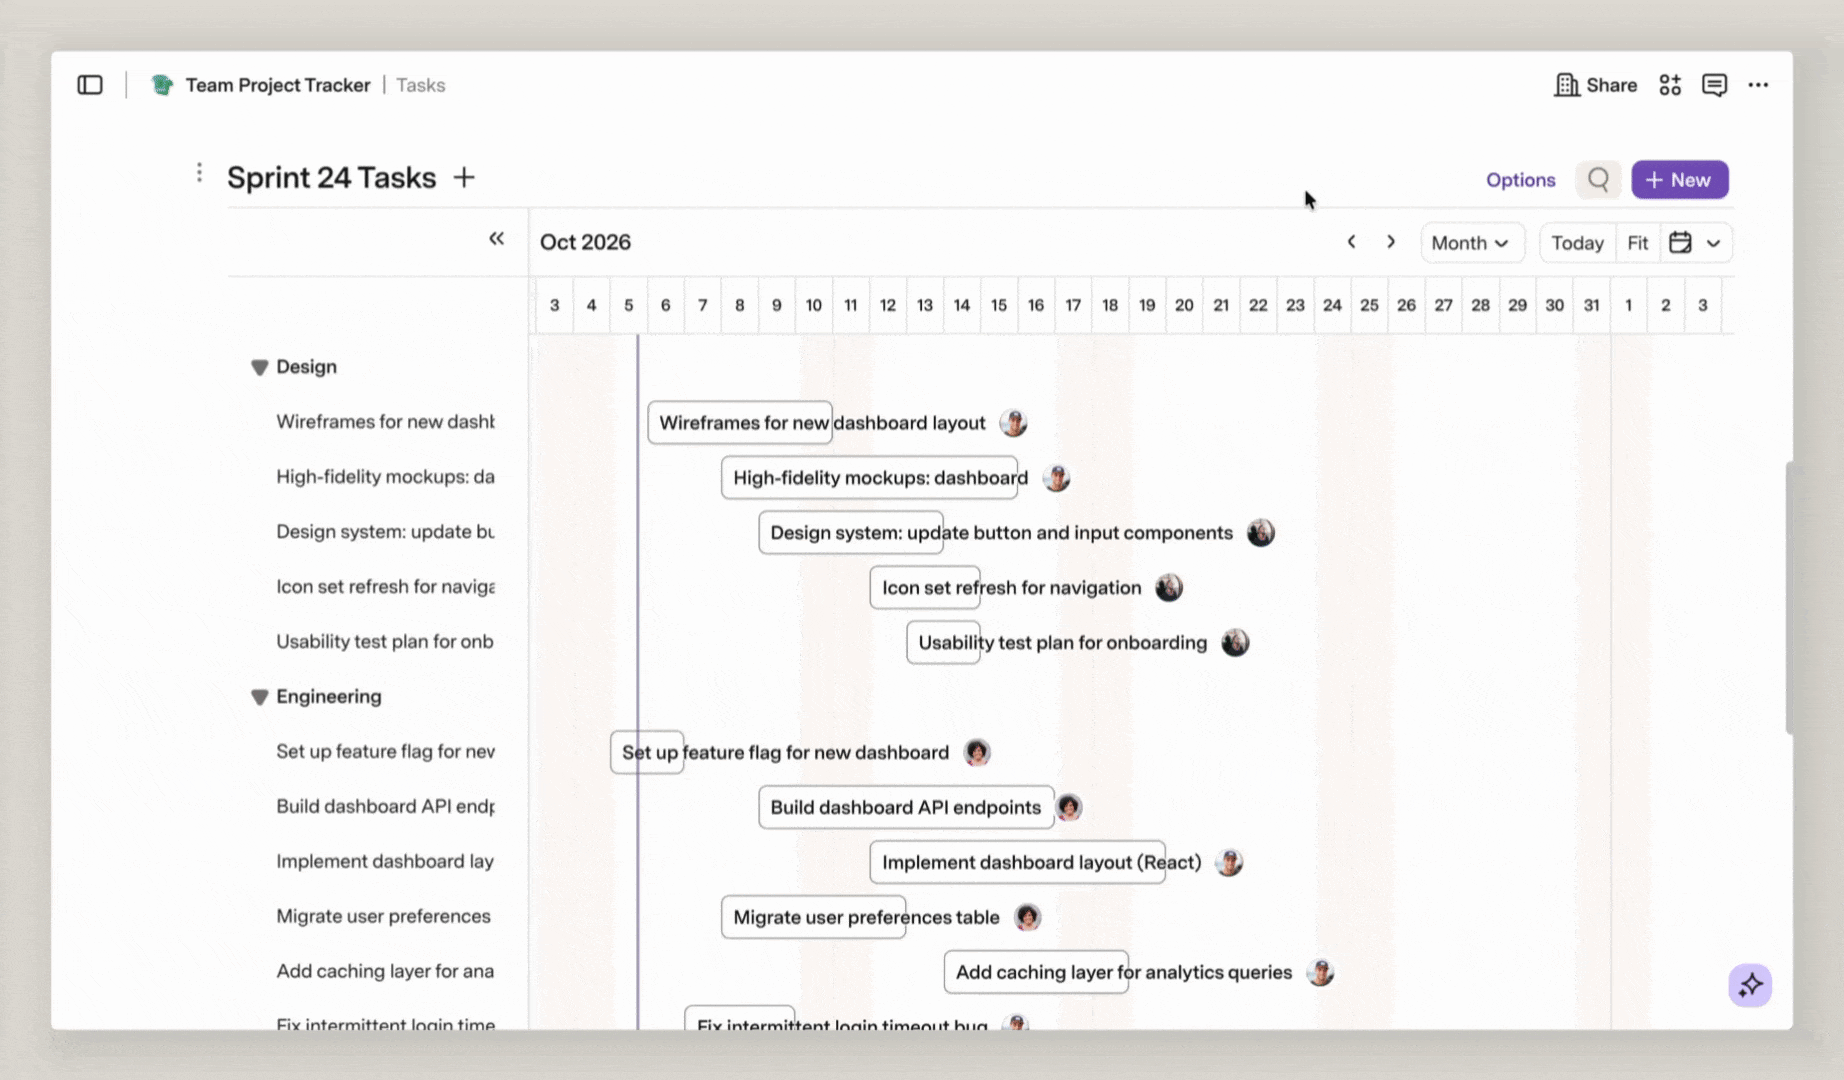Select Implement dashboard layout (React) bar
The width and height of the screenshot is (1844, 1080).
(1017, 863)
